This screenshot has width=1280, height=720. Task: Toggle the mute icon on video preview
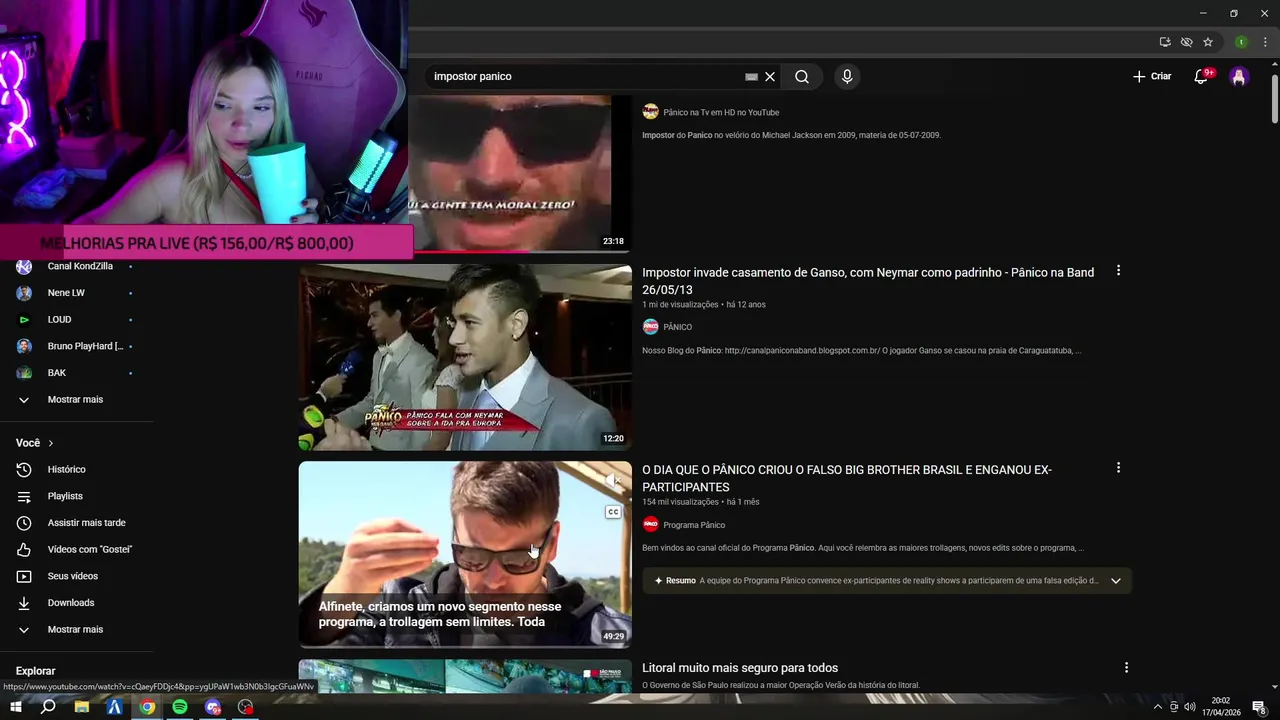(613, 481)
